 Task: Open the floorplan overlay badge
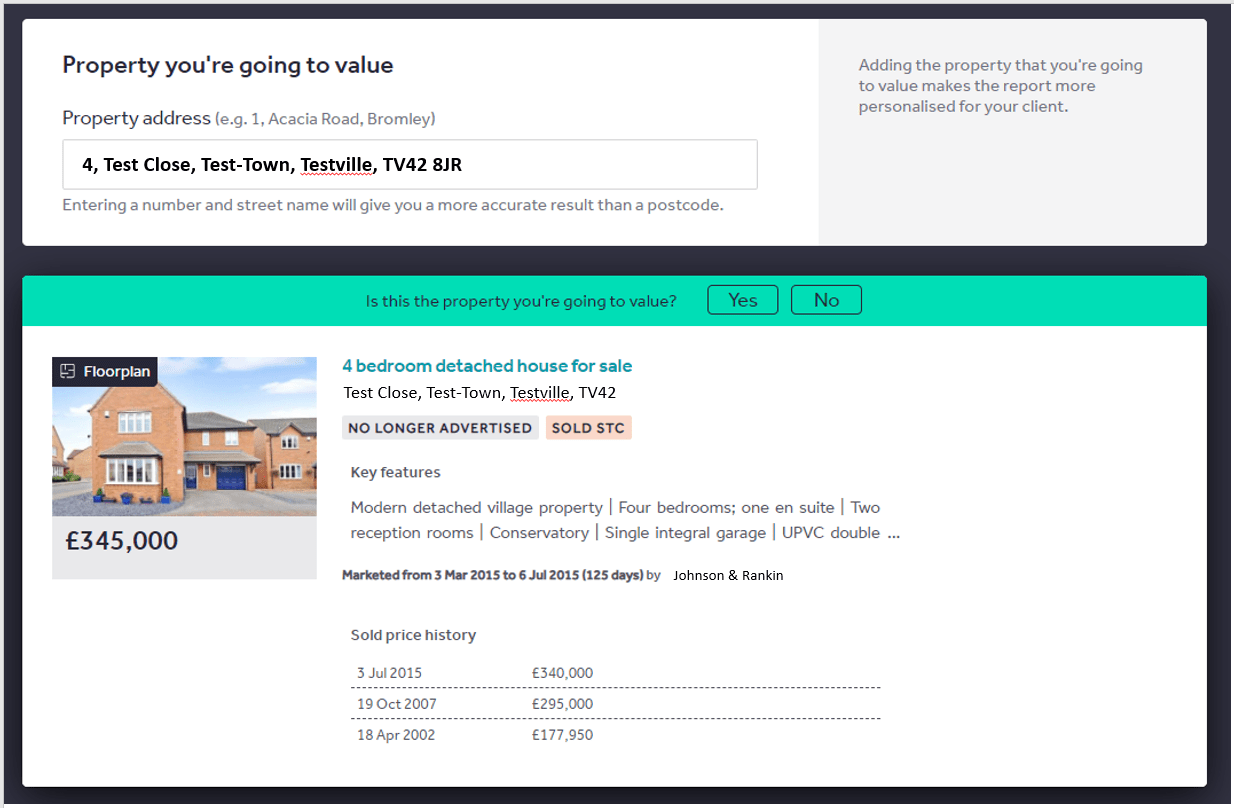(104, 370)
